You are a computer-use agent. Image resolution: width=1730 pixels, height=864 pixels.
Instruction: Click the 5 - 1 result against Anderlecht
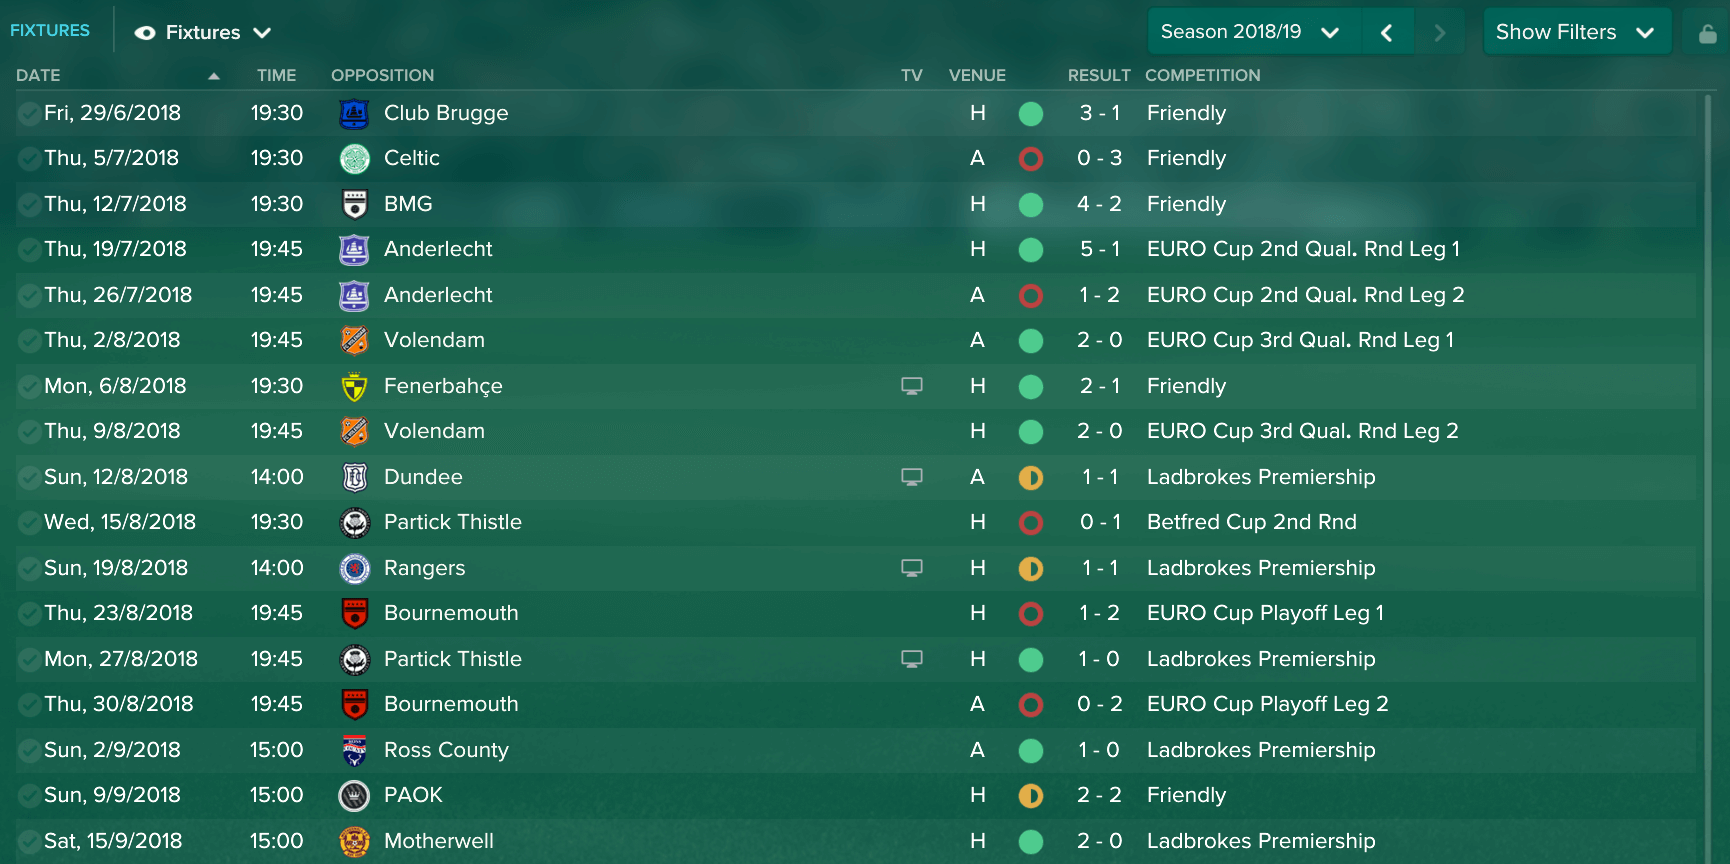point(1099,249)
